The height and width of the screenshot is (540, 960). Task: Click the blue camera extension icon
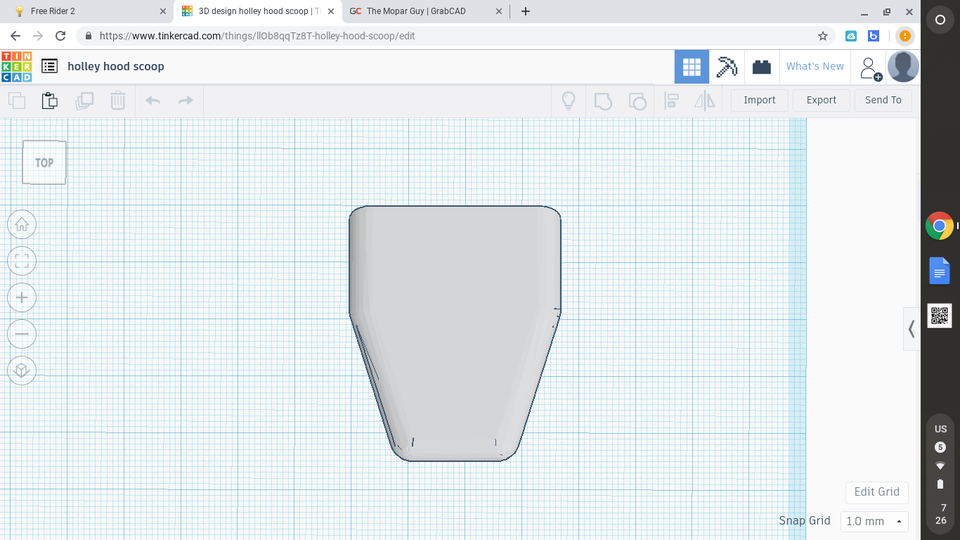pyautogui.click(x=851, y=36)
